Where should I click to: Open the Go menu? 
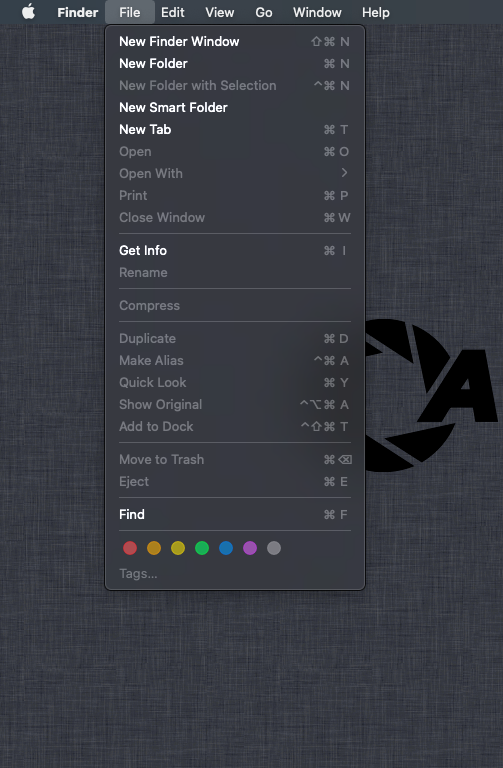tap(263, 12)
